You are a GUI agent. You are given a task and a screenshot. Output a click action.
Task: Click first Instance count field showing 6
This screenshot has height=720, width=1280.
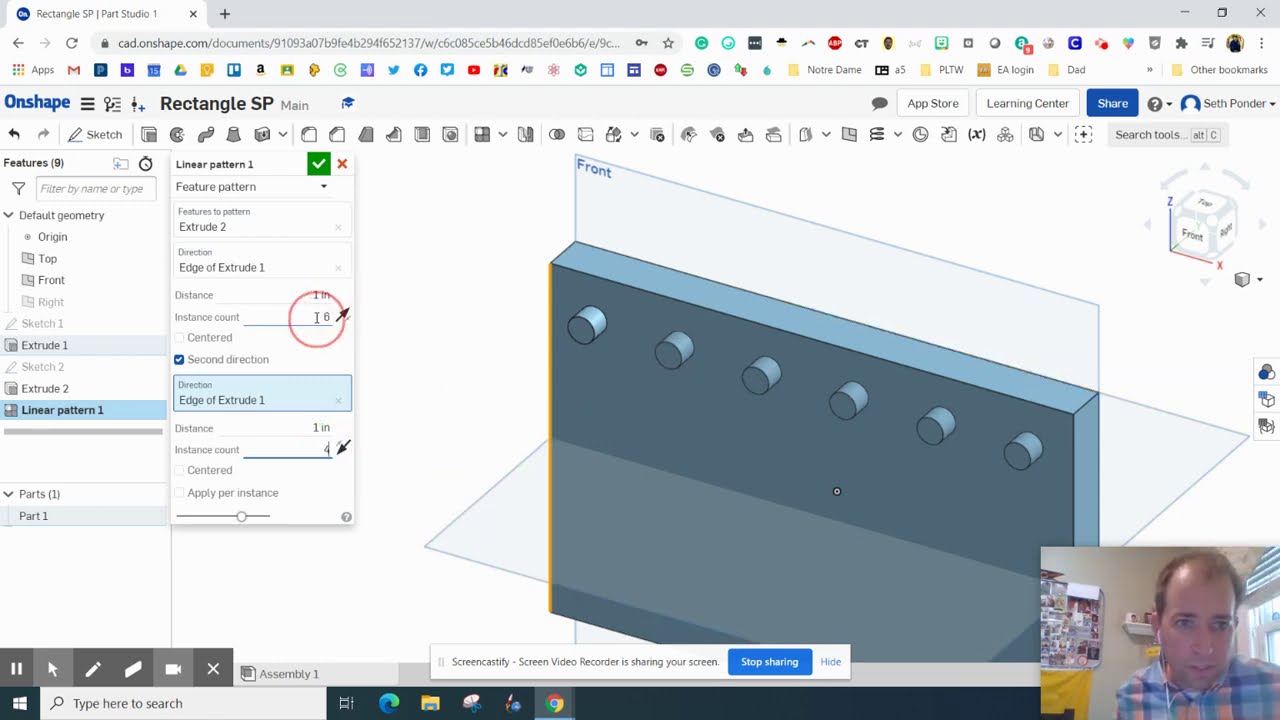[x=286, y=317]
